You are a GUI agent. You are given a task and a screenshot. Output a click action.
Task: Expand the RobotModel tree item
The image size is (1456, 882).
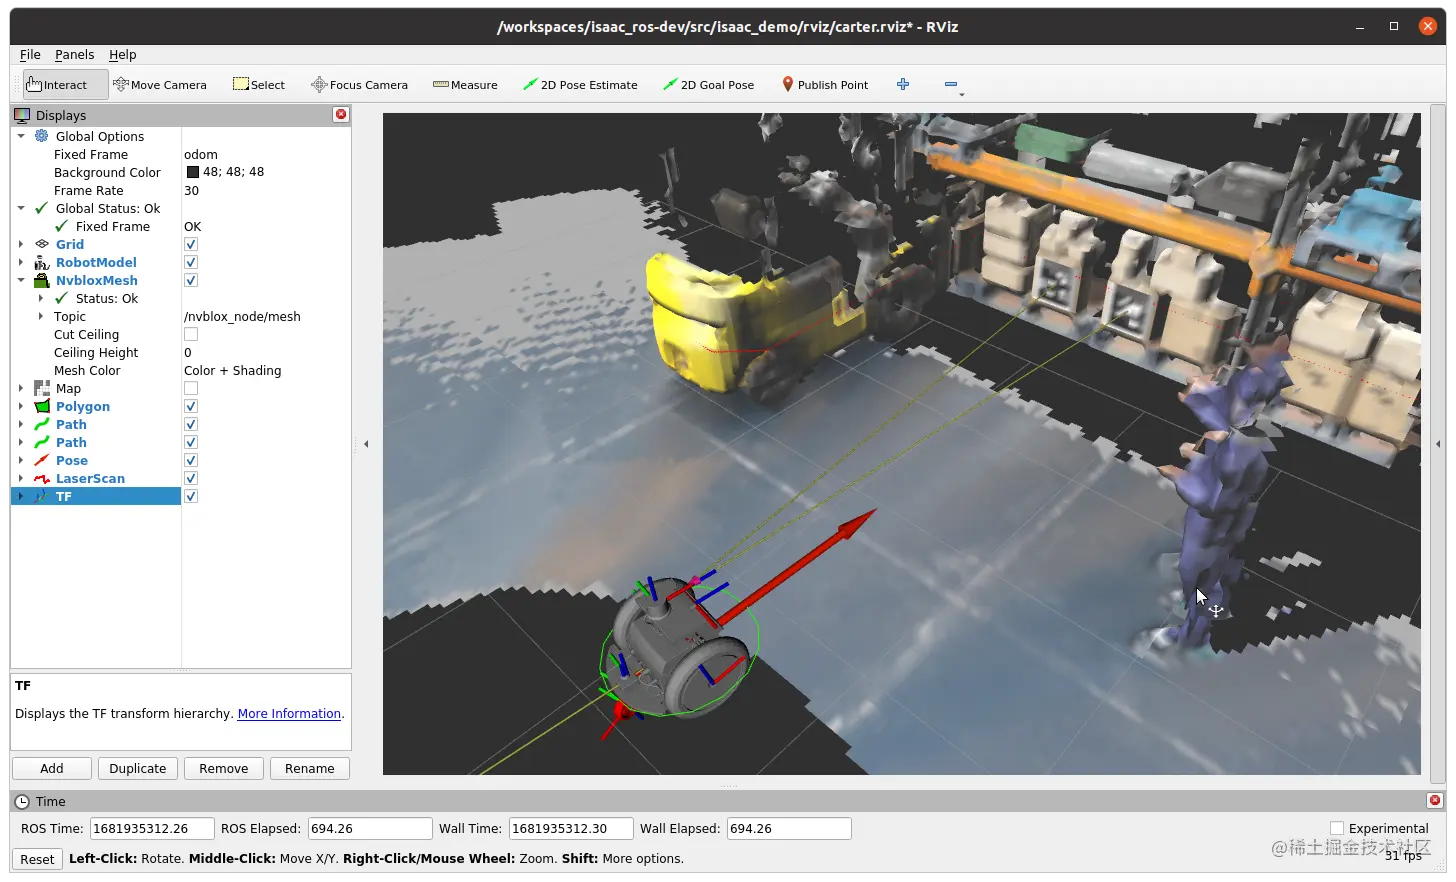22,262
